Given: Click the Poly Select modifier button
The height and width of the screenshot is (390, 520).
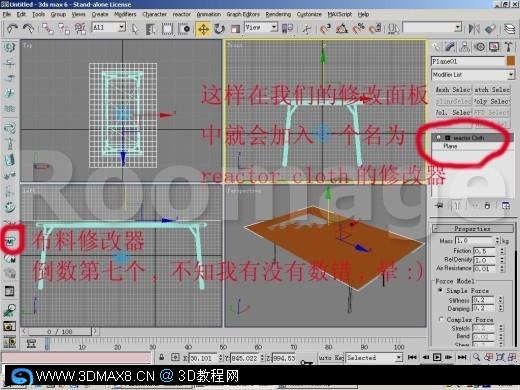Looking at the screenshot, I should (492, 101).
